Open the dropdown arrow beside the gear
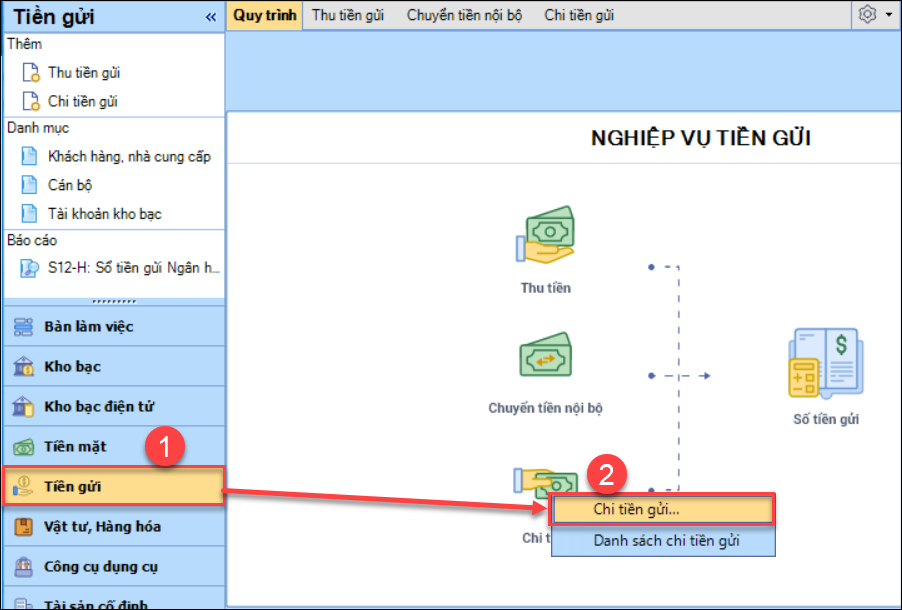902x610 pixels. pos(888,16)
